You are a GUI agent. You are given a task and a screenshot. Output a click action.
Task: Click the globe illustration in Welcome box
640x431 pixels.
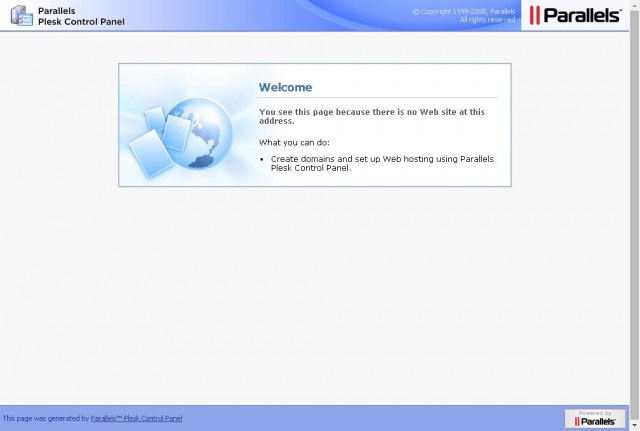tap(200, 133)
